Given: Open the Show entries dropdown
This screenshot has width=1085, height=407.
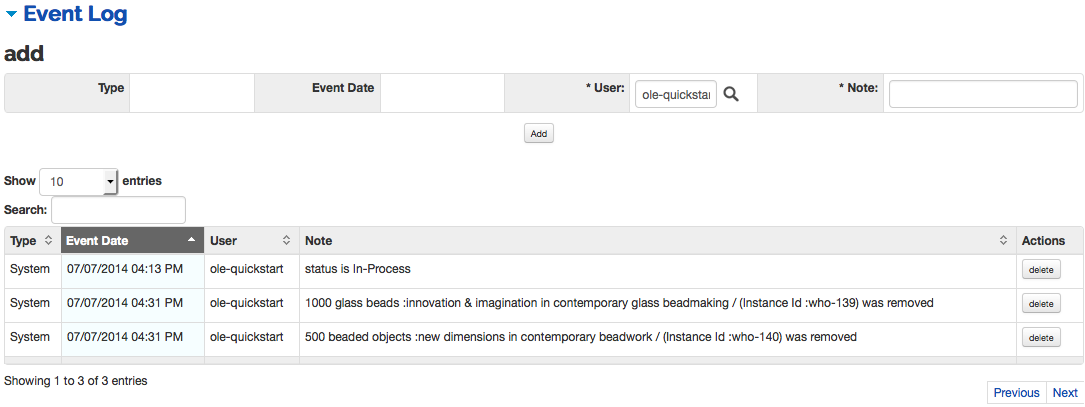Looking at the screenshot, I should click(x=79, y=182).
